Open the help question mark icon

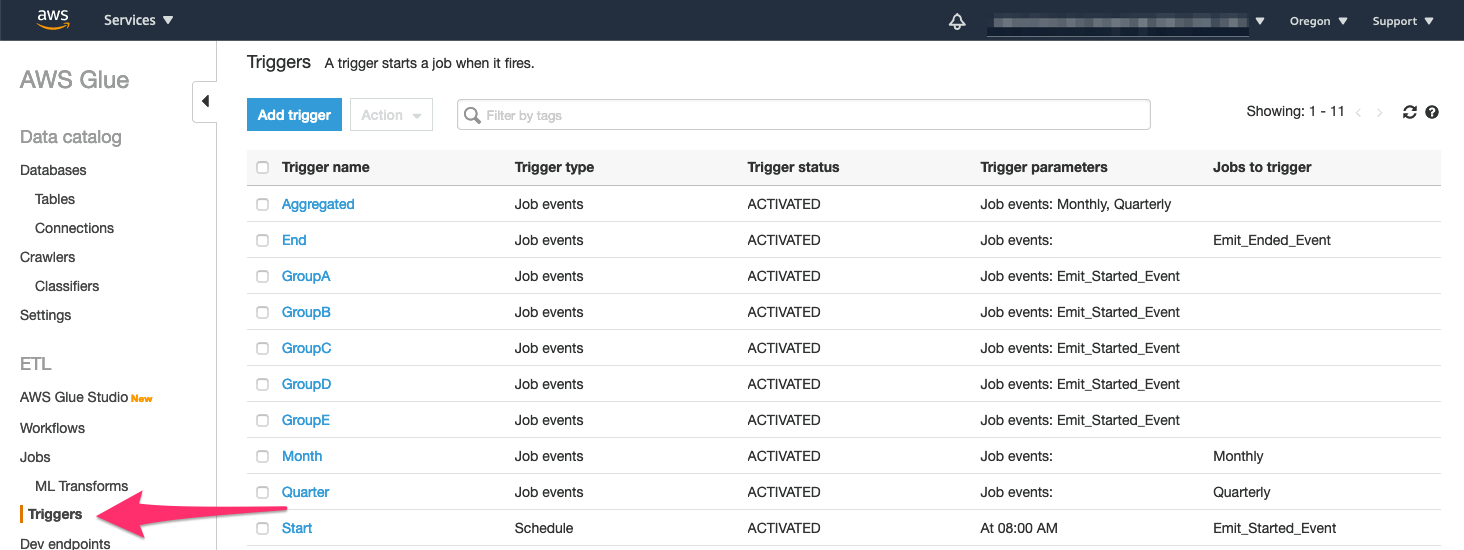(1432, 112)
